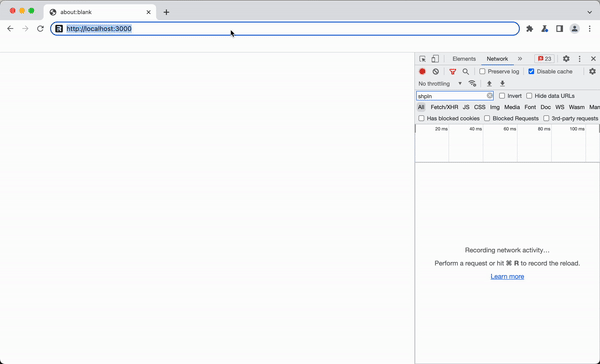600x364 pixels.
Task: Open the DevTools customize three-dot menu
Action: click(x=579, y=59)
